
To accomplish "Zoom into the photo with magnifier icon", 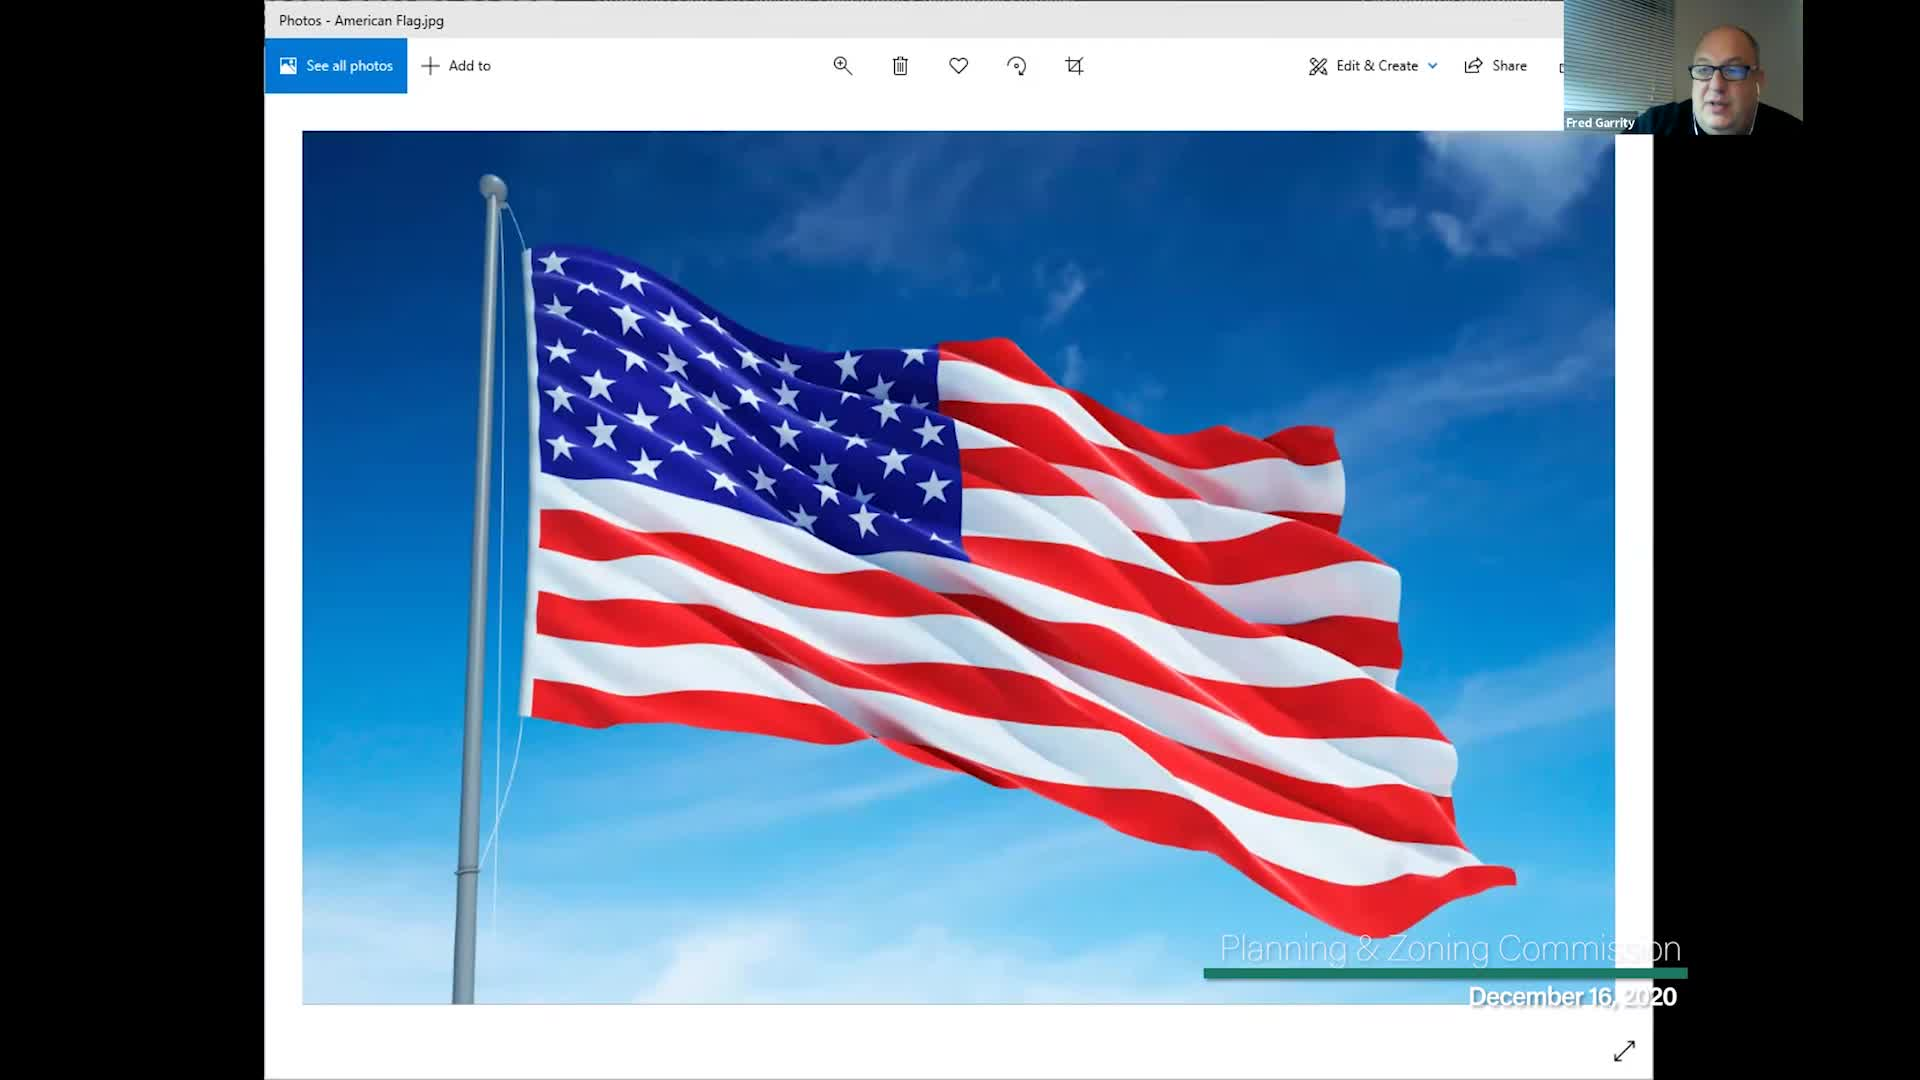I will pos(842,66).
